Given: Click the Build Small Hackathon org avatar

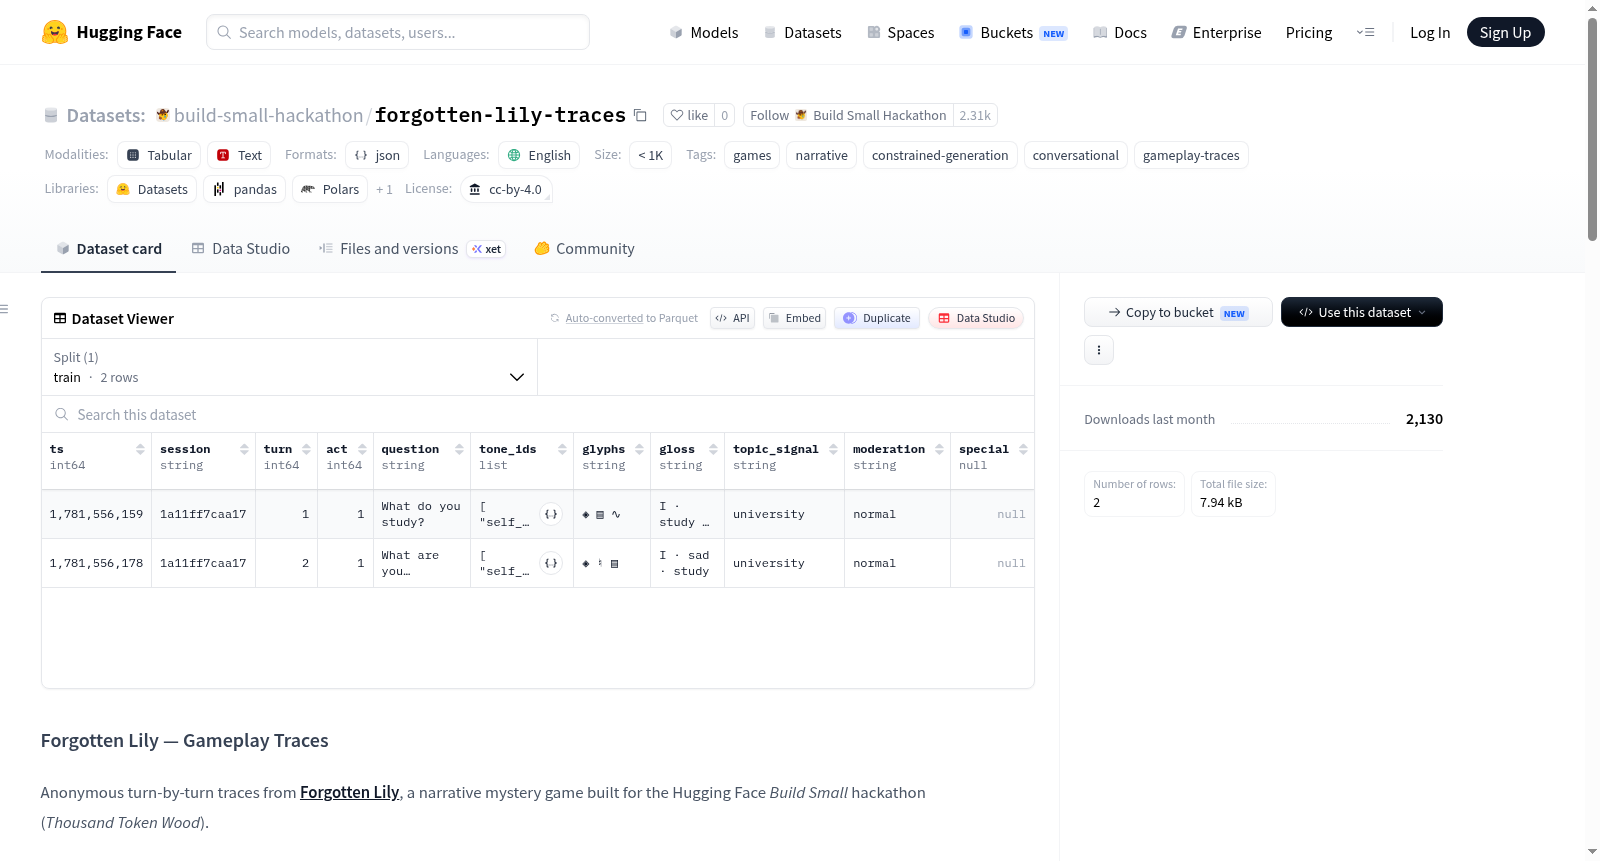Looking at the screenshot, I should (x=162, y=115).
